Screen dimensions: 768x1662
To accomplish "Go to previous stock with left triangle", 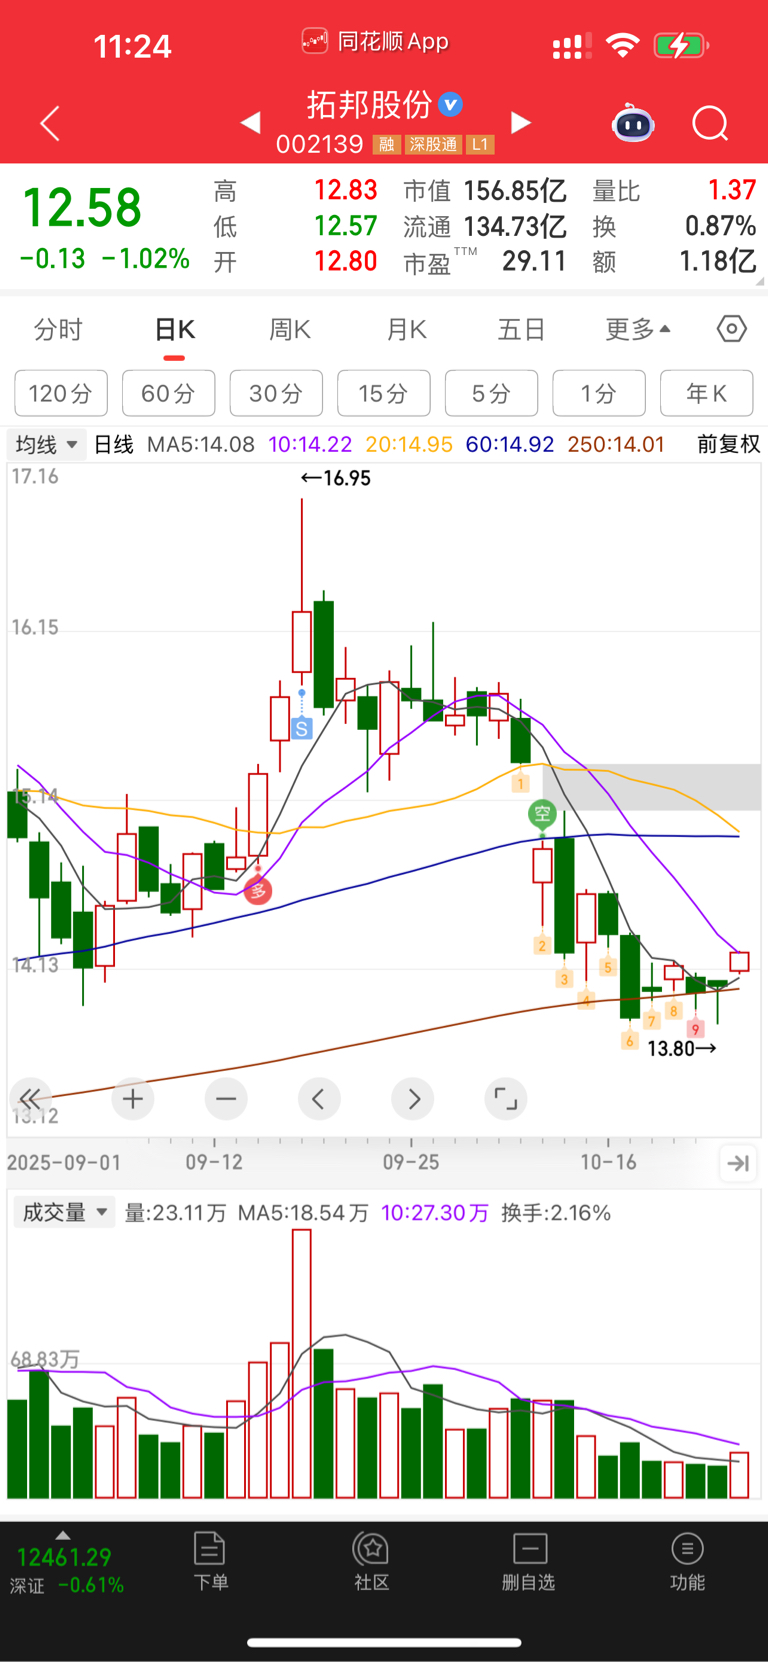I will 251,122.
